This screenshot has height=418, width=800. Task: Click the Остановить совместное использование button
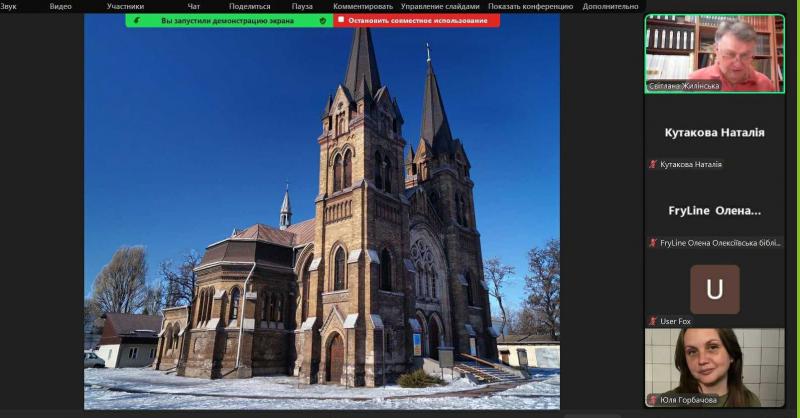point(416,20)
